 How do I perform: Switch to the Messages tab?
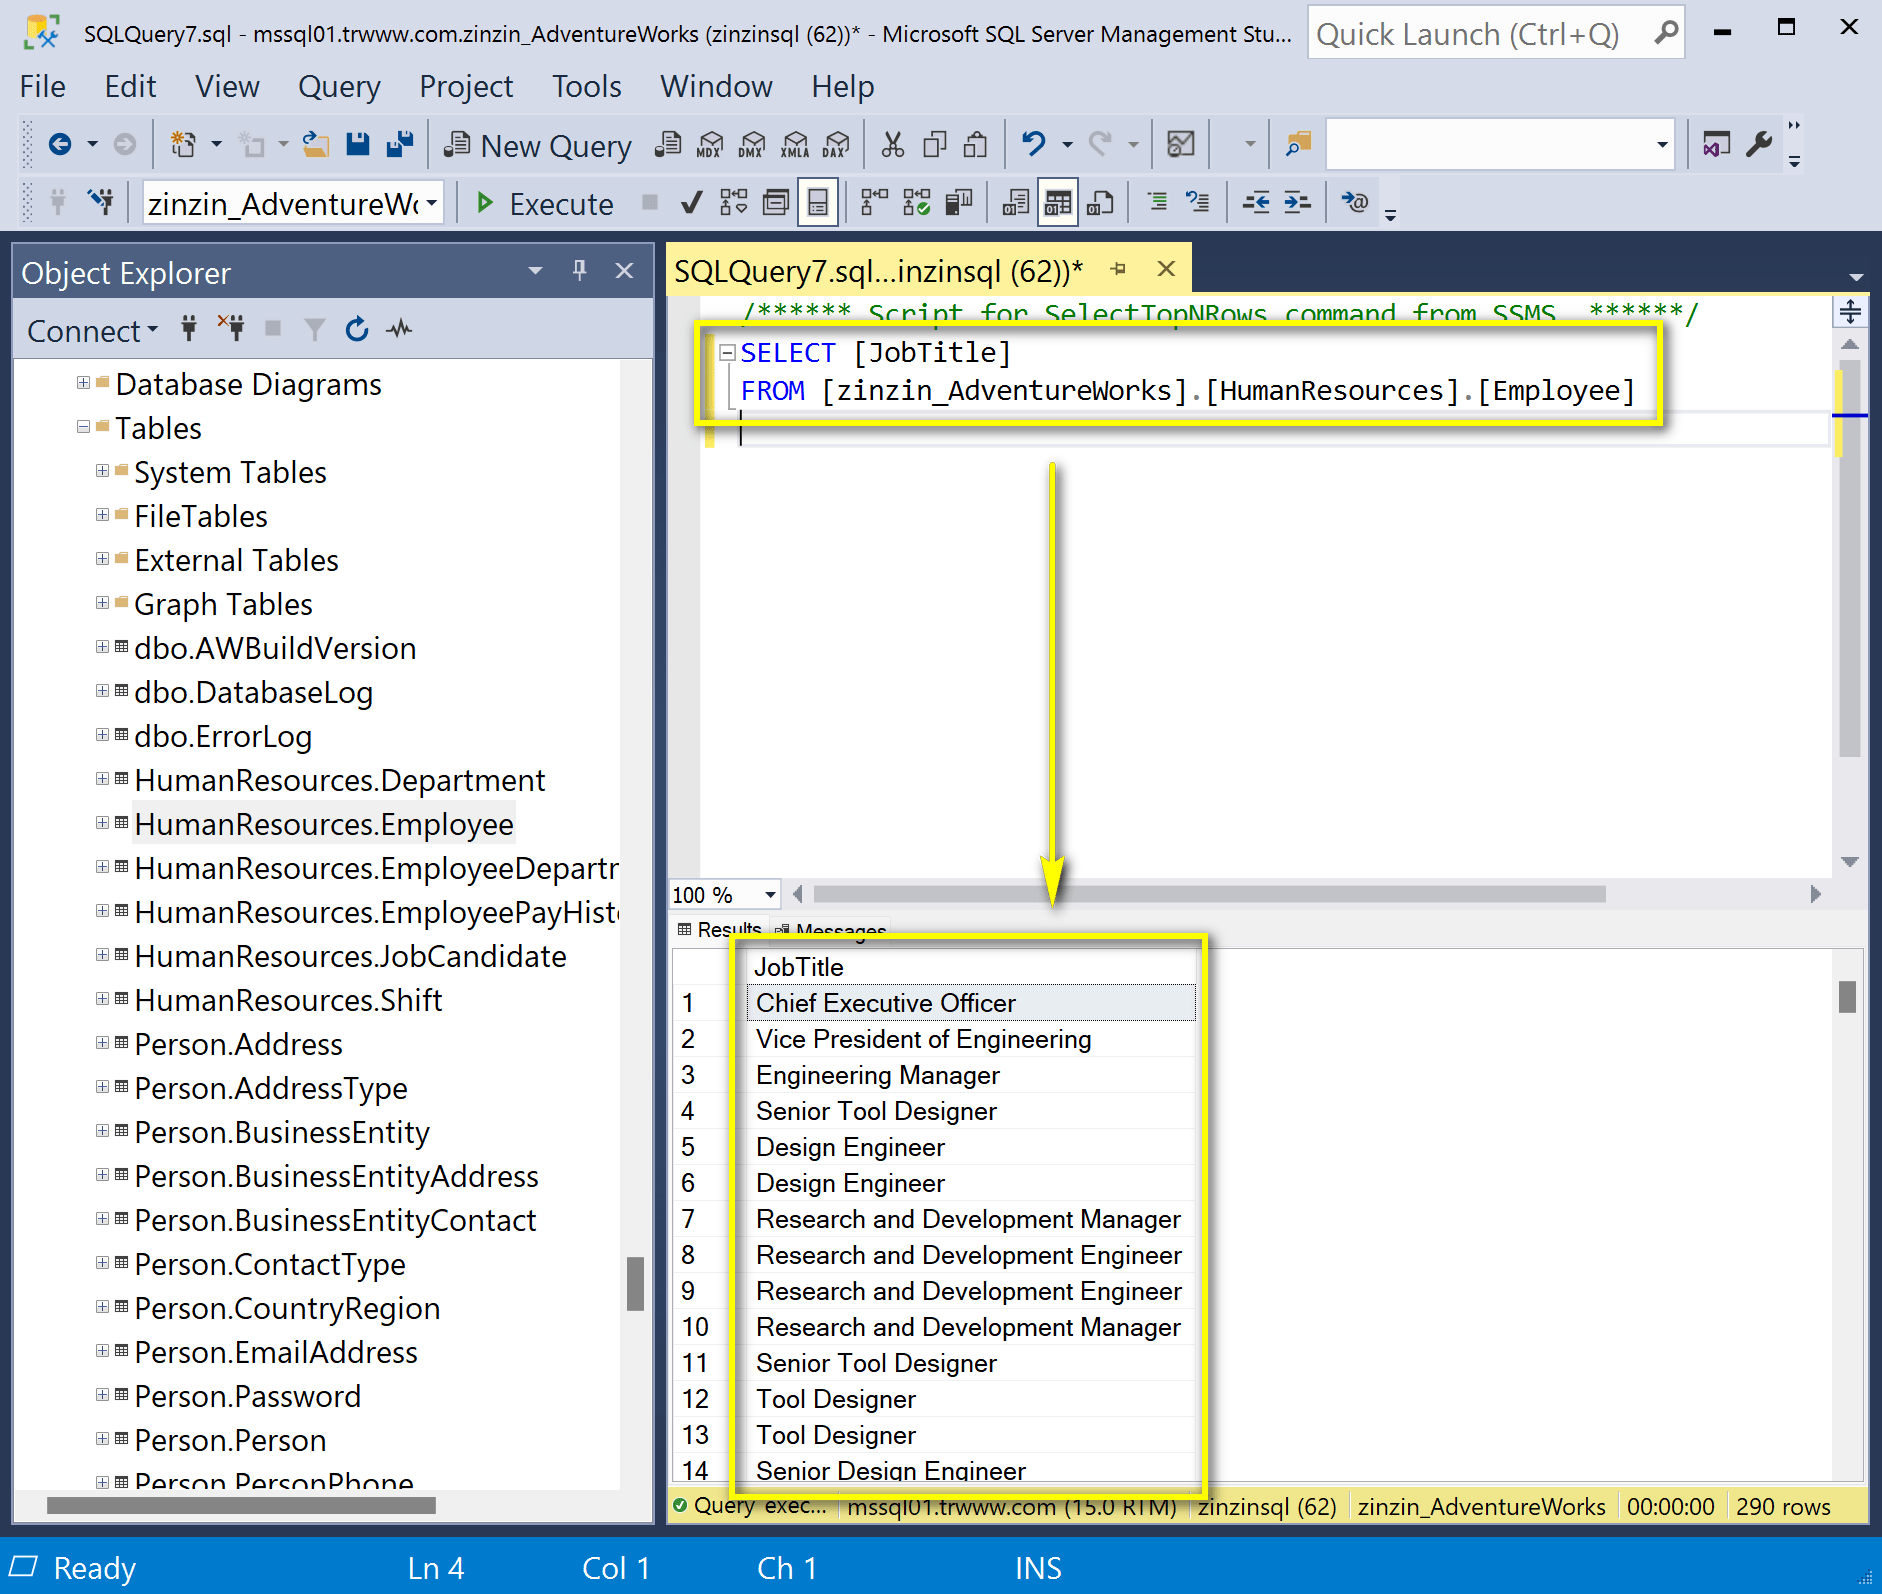(831, 931)
